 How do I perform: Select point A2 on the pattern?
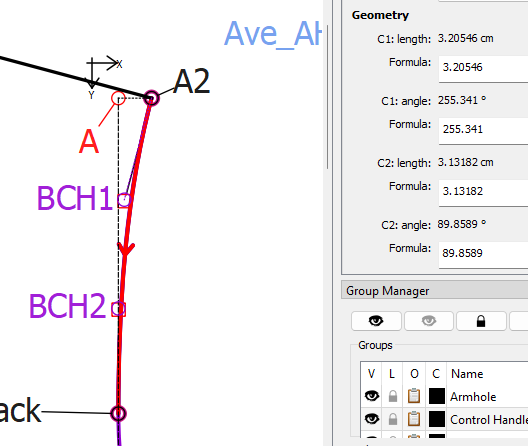tap(151, 98)
